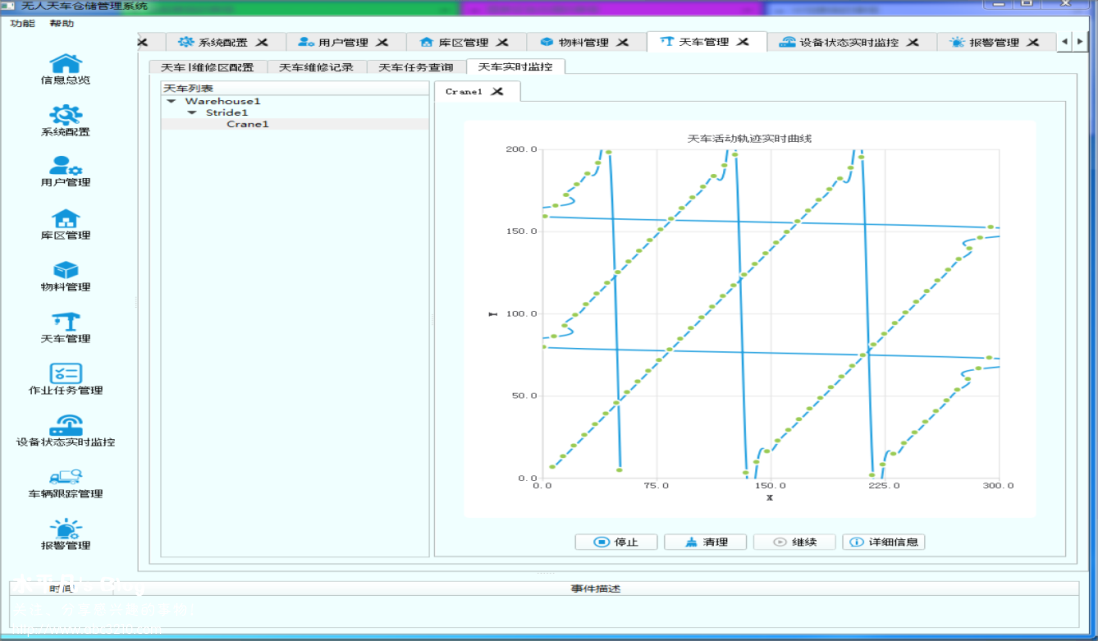This screenshot has width=1098, height=641.
Task: Close the Crane1 chart tab
Action: point(497,91)
